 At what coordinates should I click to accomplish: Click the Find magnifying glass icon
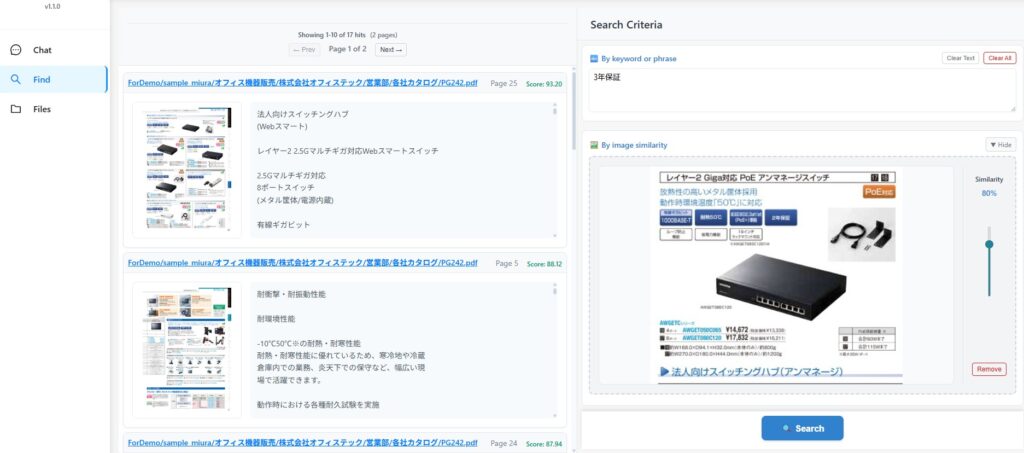16,79
